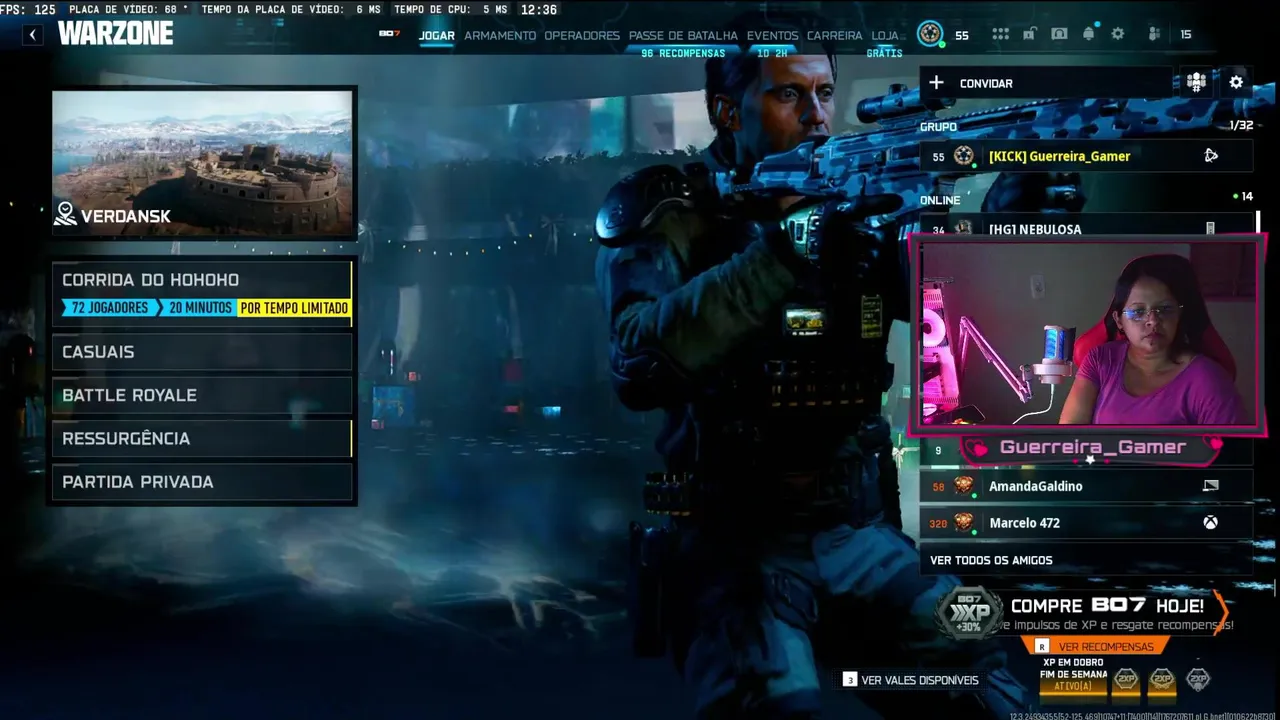This screenshot has height=720, width=1280.
Task: Click Xbox icon on Marcelo 472 row
Action: 1210,523
